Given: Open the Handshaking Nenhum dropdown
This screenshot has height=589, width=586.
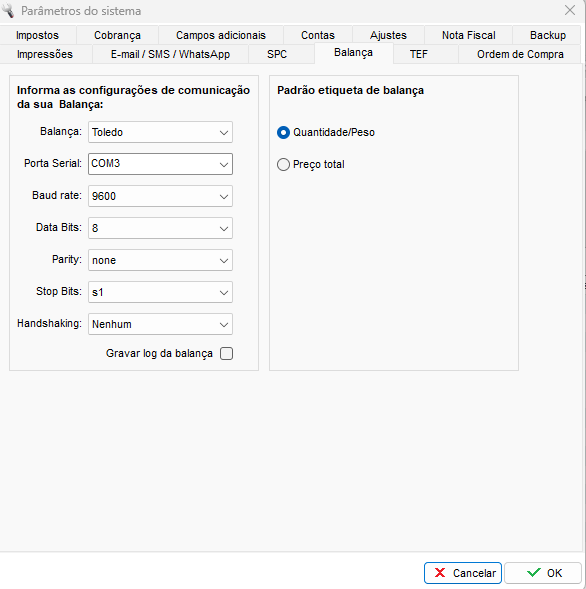Looking at the screenshot, I should [x=160, y=324].
